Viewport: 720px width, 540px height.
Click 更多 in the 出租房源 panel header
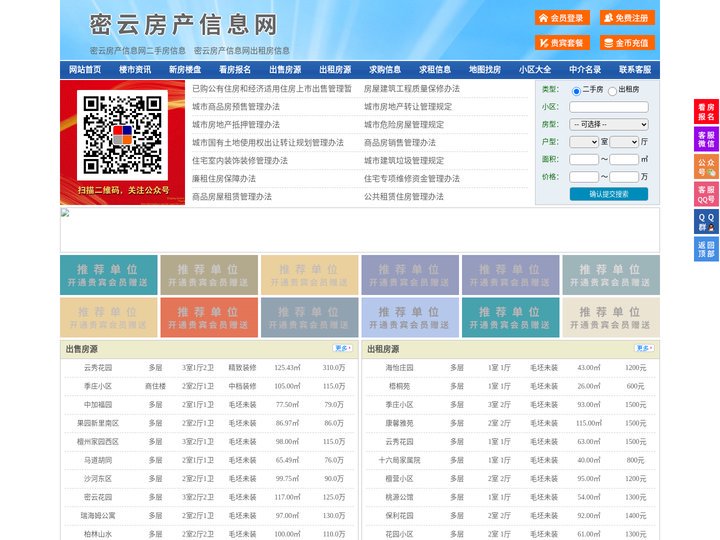point(644,349)
